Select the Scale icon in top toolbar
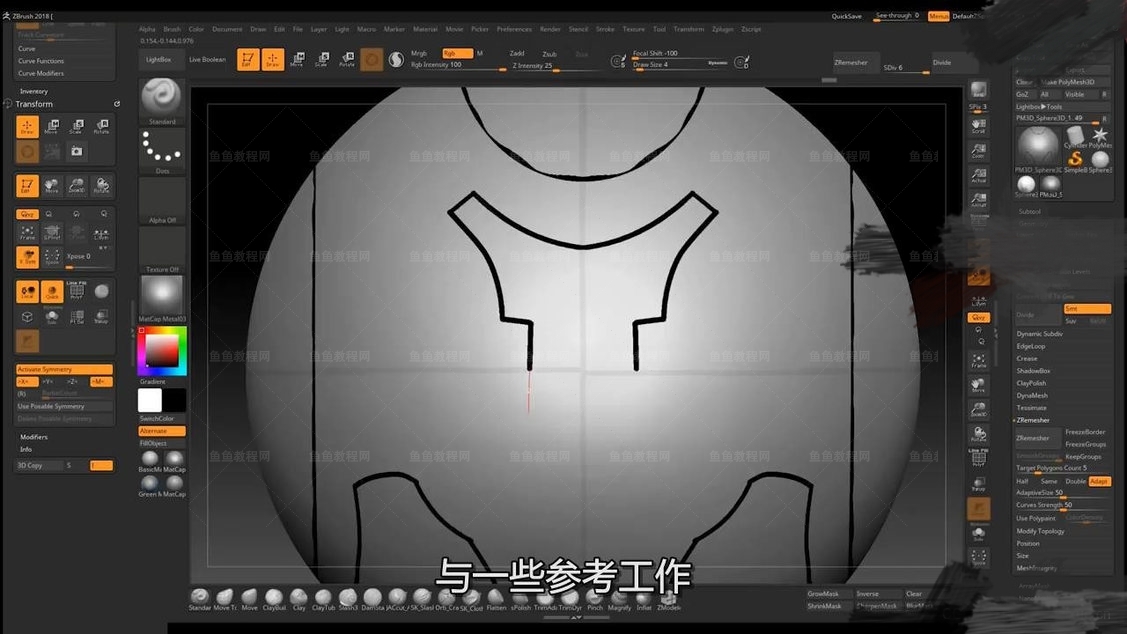 point(321,60)
